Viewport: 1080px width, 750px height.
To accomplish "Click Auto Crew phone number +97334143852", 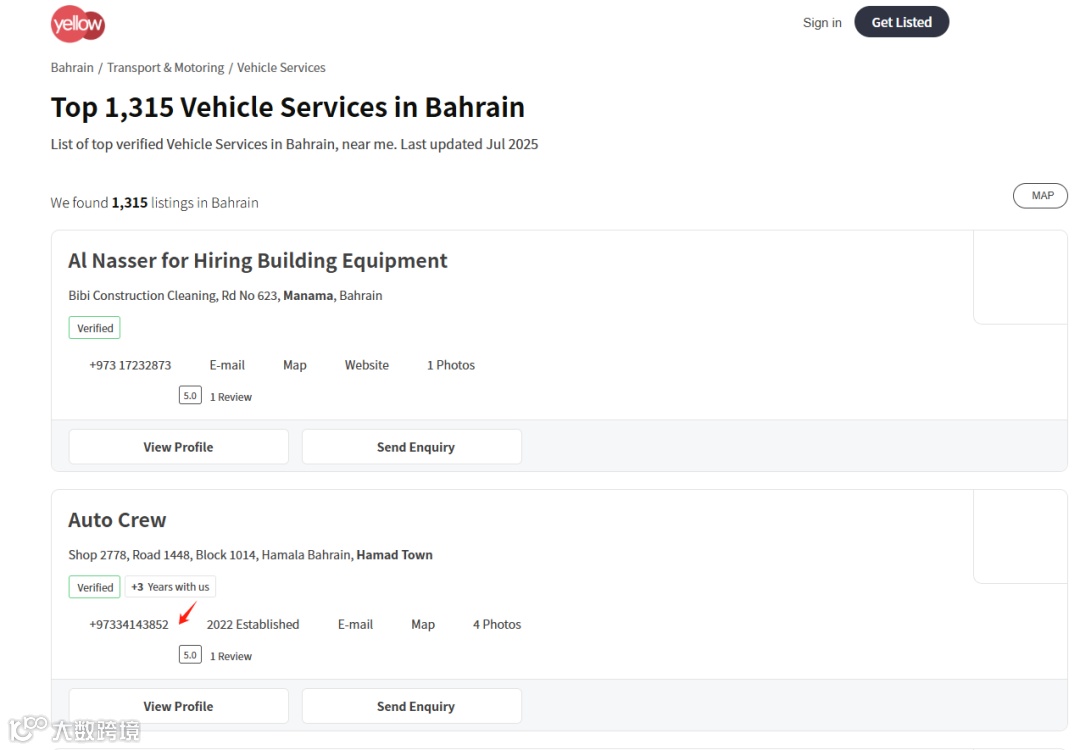I will click(x=129, y=625).
